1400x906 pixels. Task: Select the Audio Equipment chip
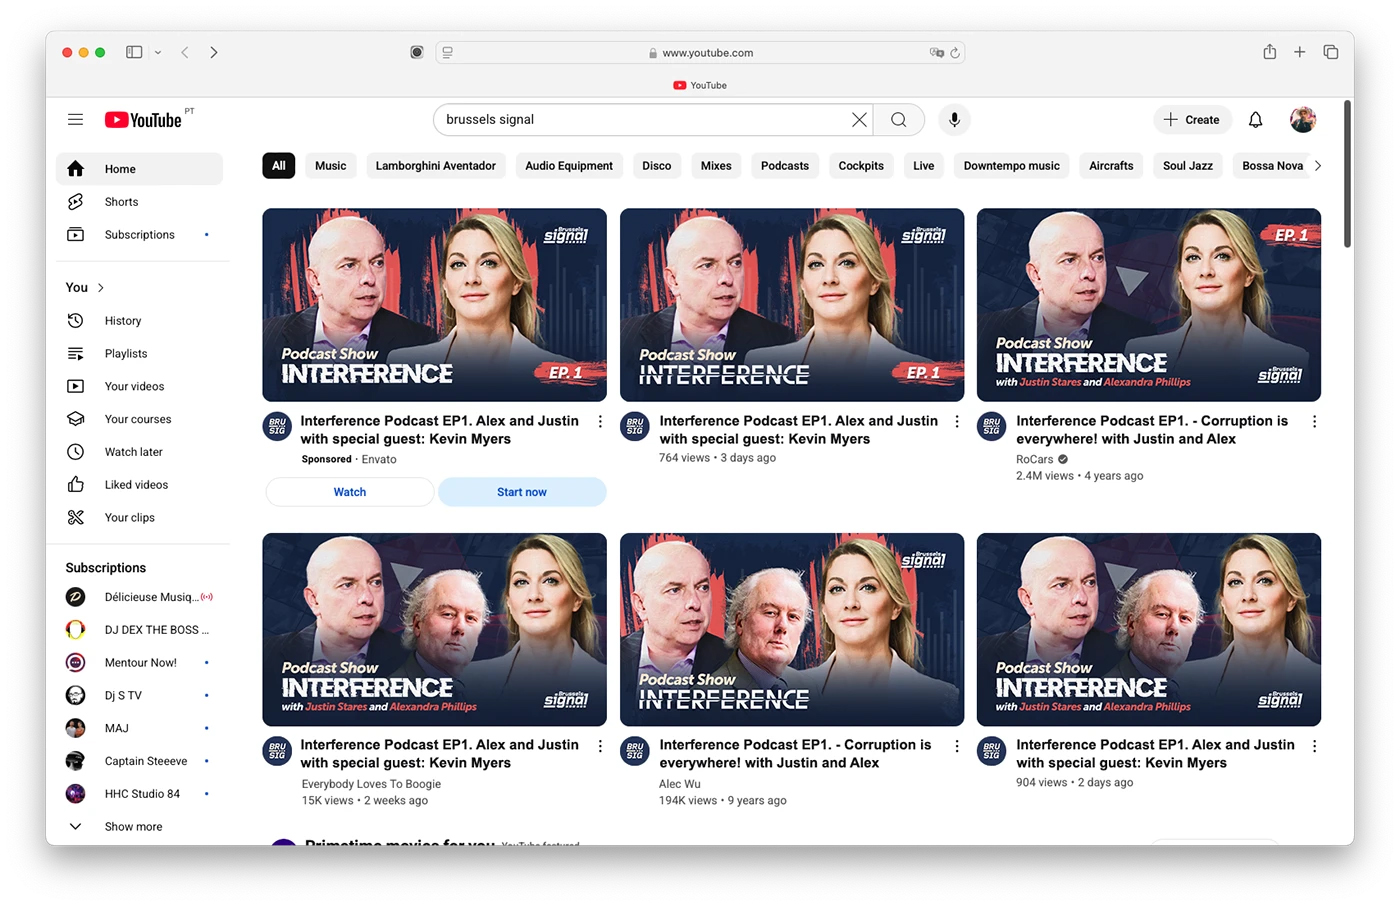pyautogui.click(x=569, y=166)
